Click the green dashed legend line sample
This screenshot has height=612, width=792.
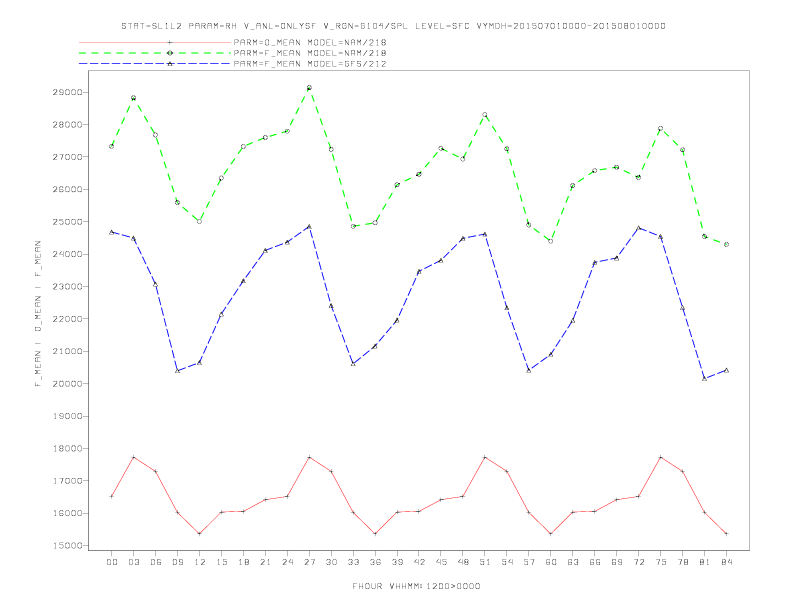155,53
